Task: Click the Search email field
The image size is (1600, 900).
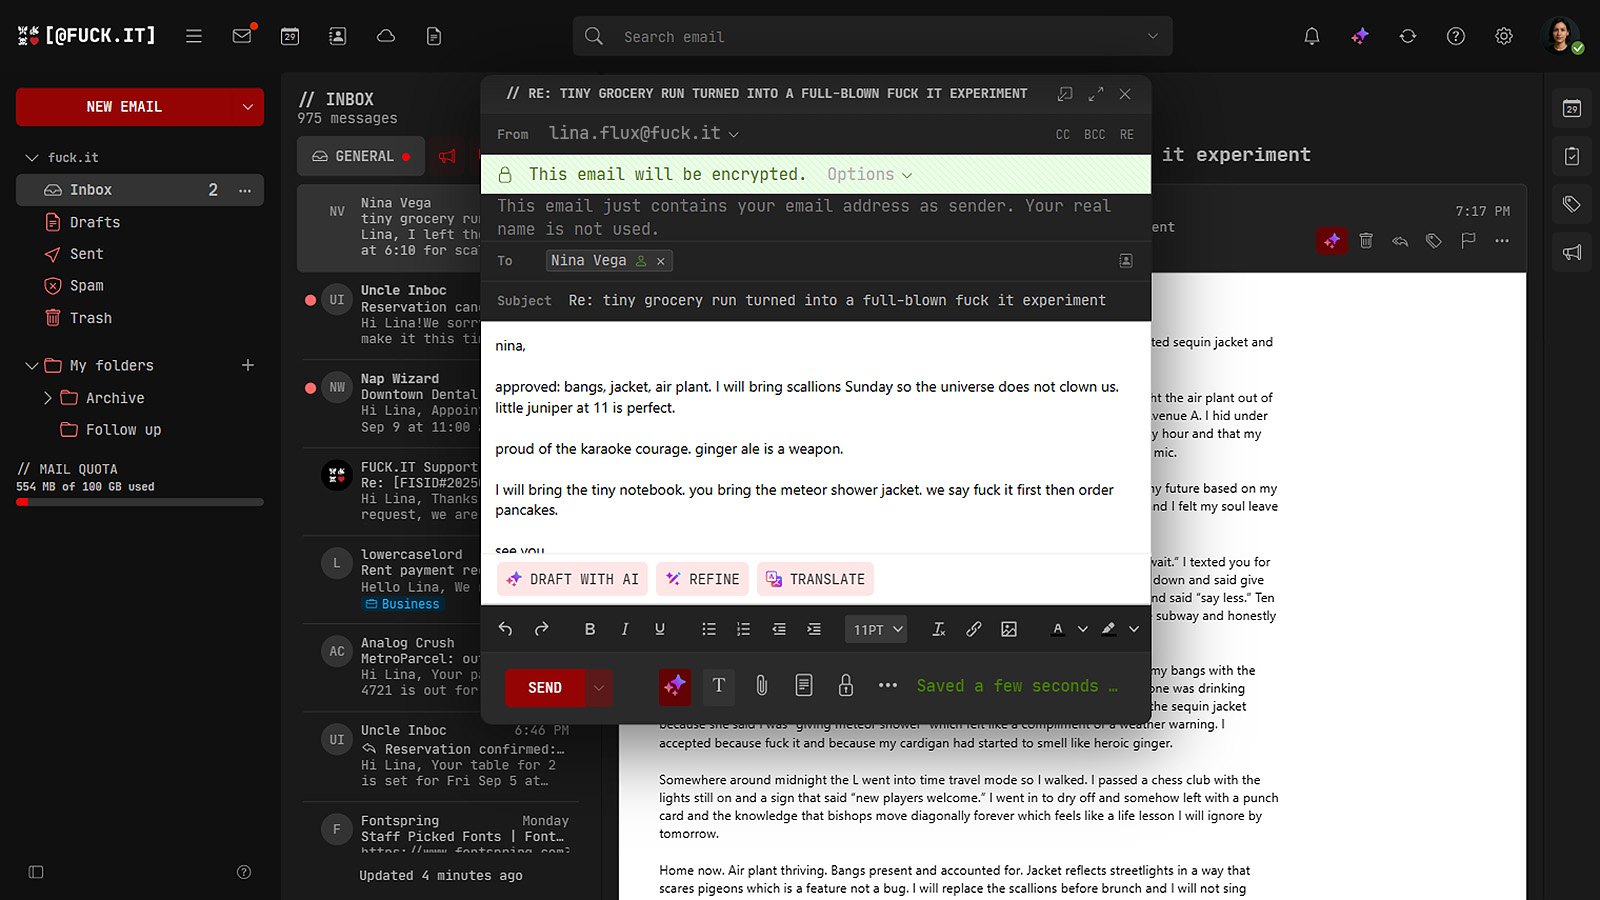Action: (870, 37)
